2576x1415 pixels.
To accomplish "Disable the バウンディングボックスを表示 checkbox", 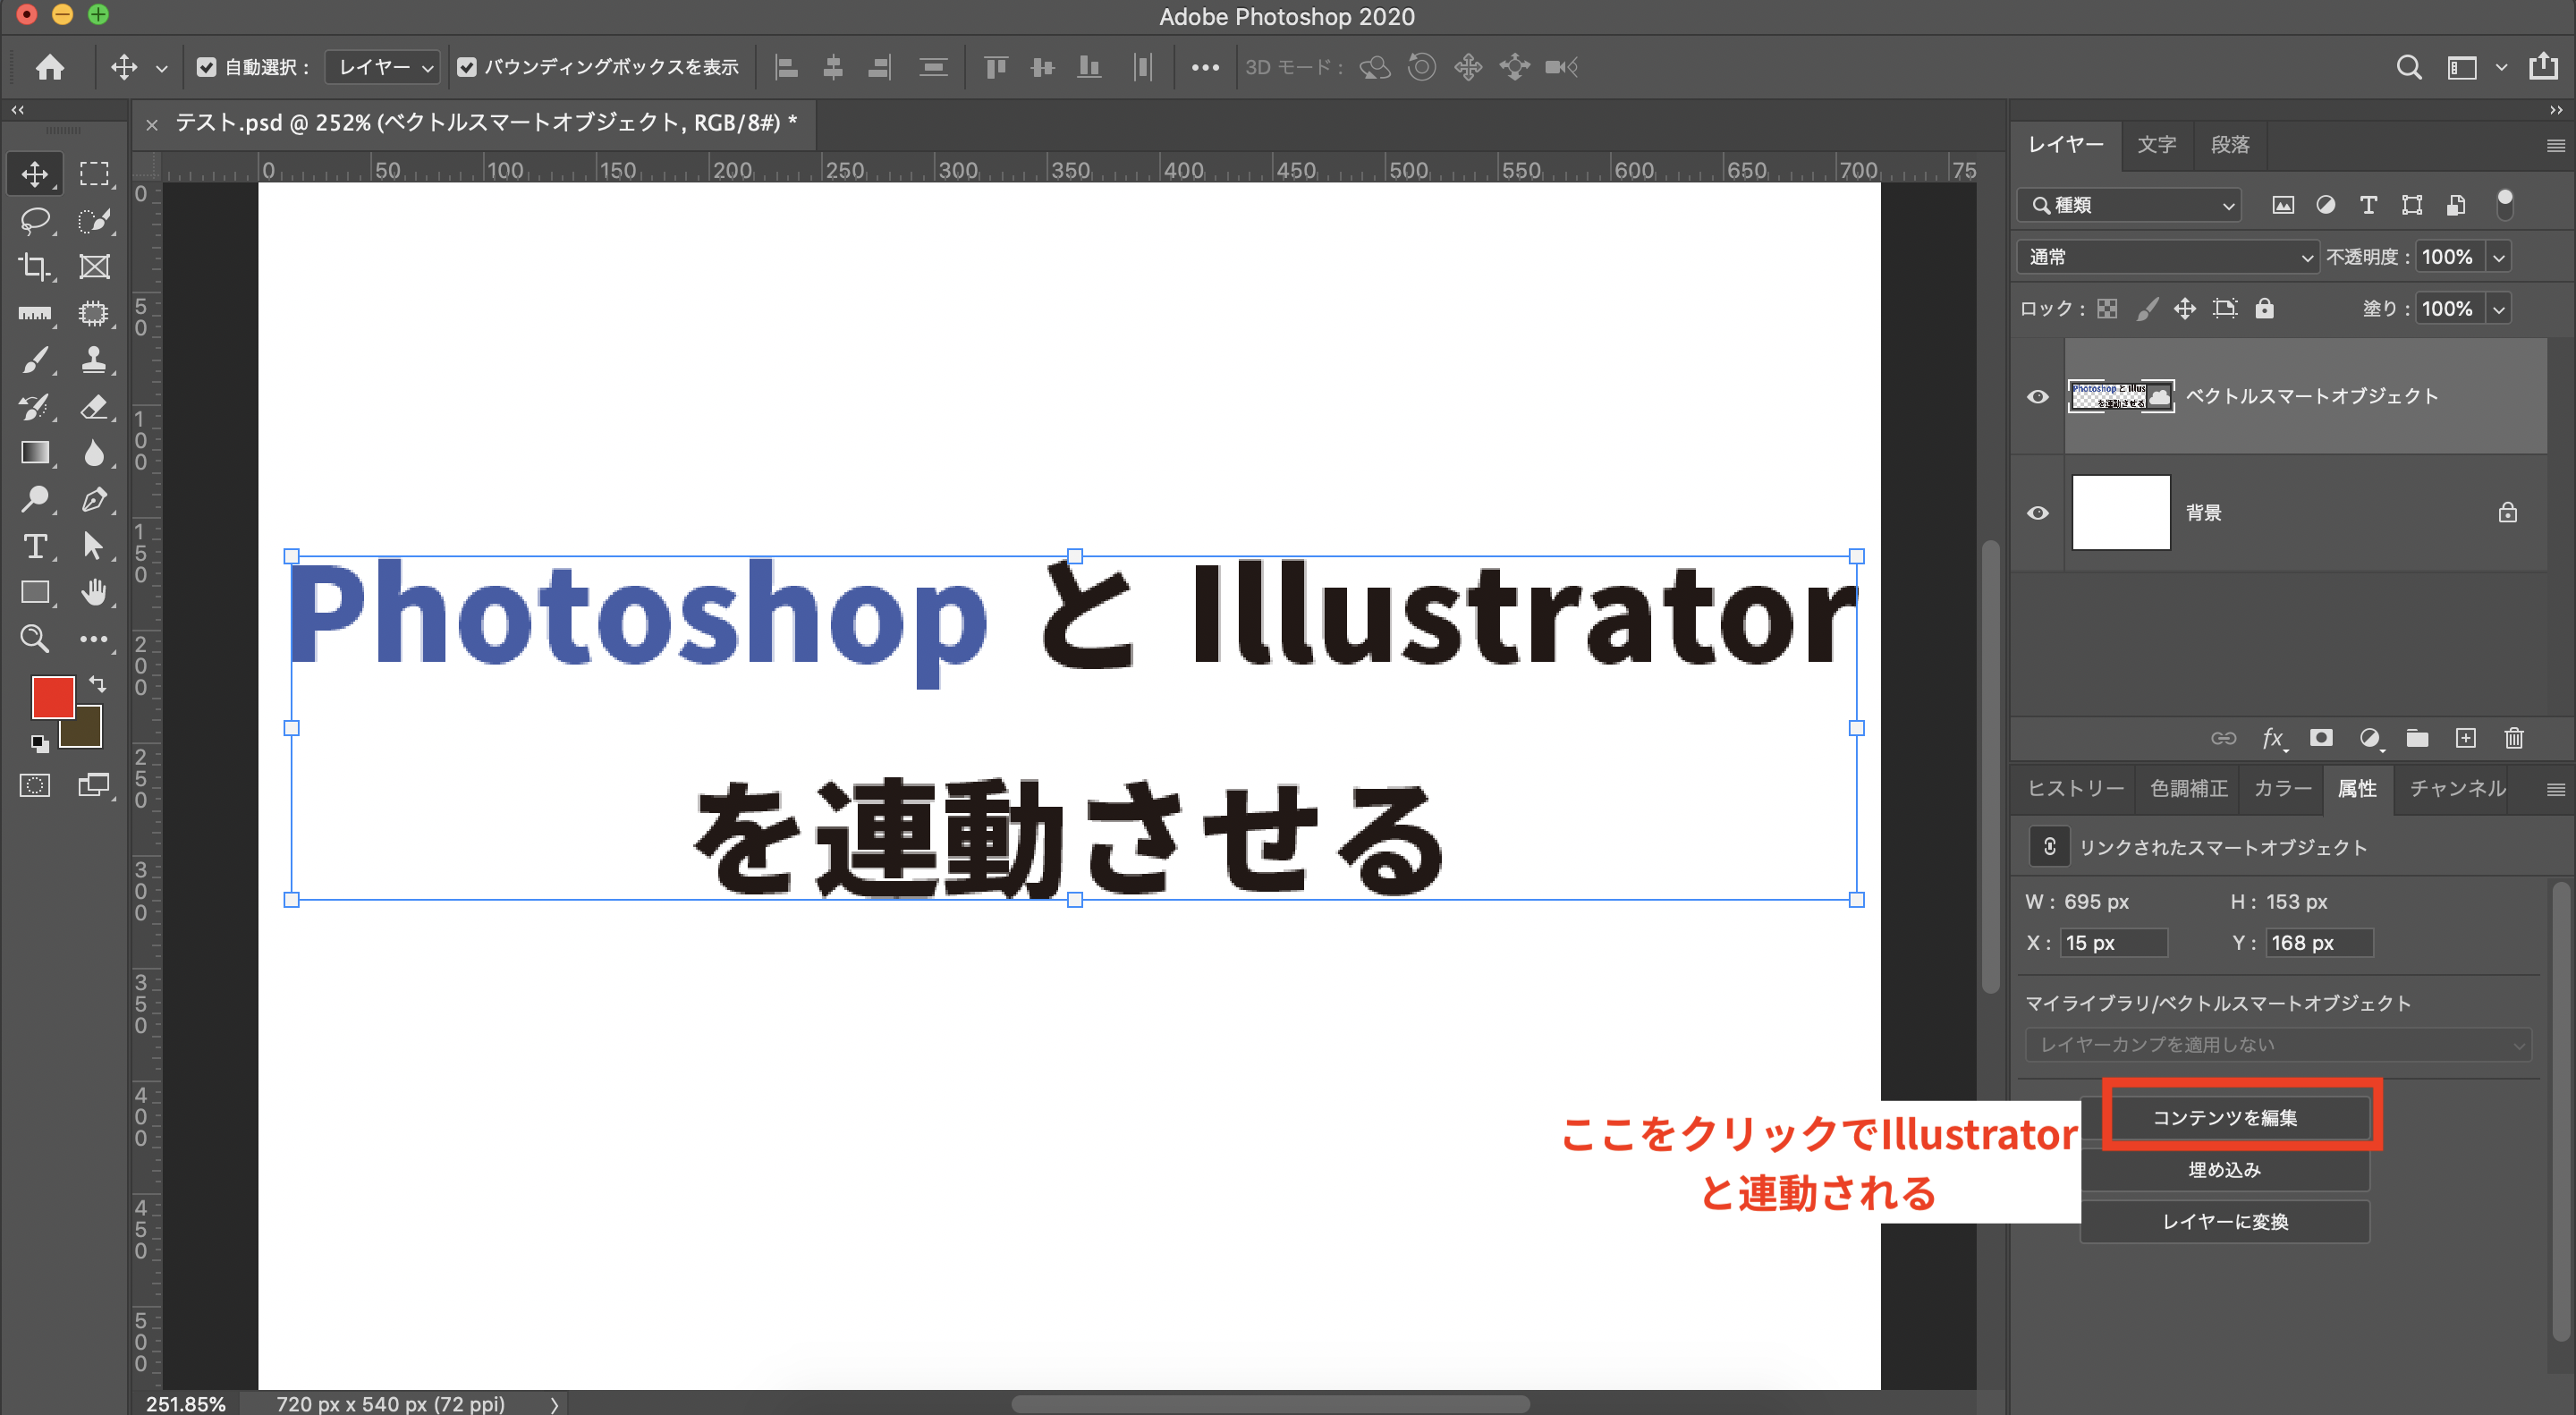I will point(467,66).
